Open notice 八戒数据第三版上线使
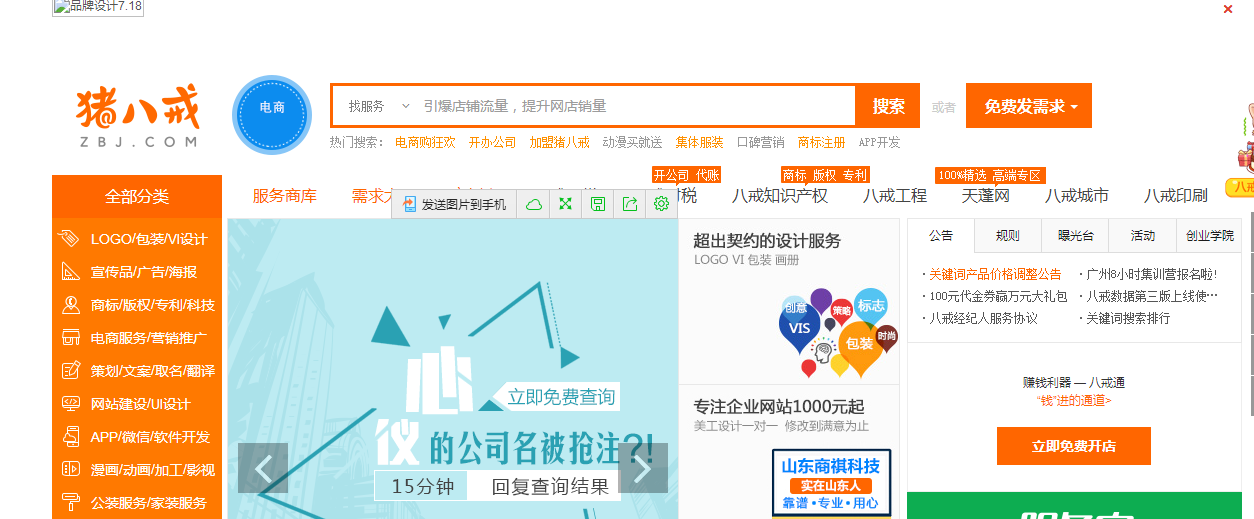 (x=1152, y=296)
